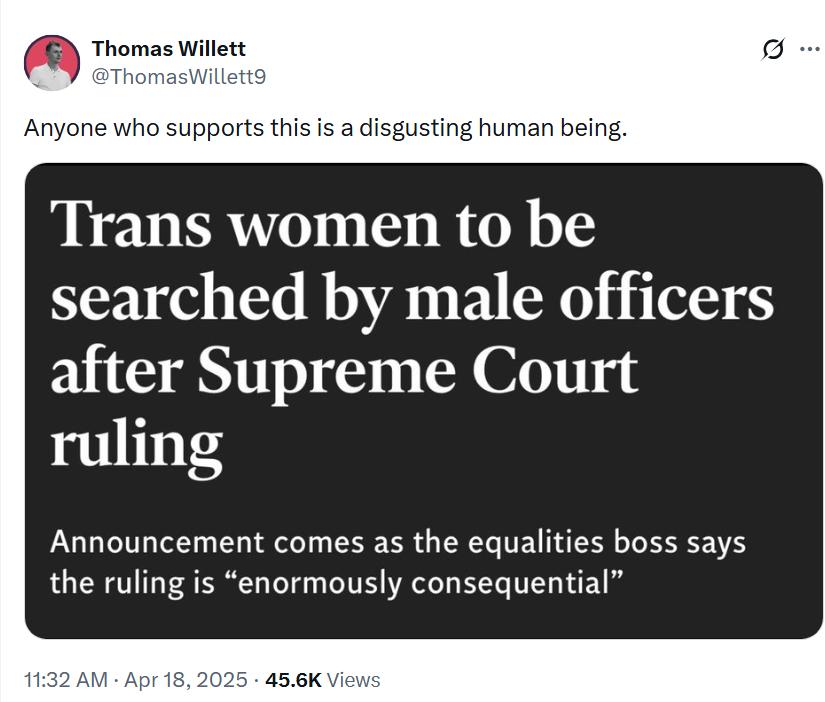This screenshot has width=825, height=702.
Task: Click the word "ruling" in the headline
Action: 136,443
